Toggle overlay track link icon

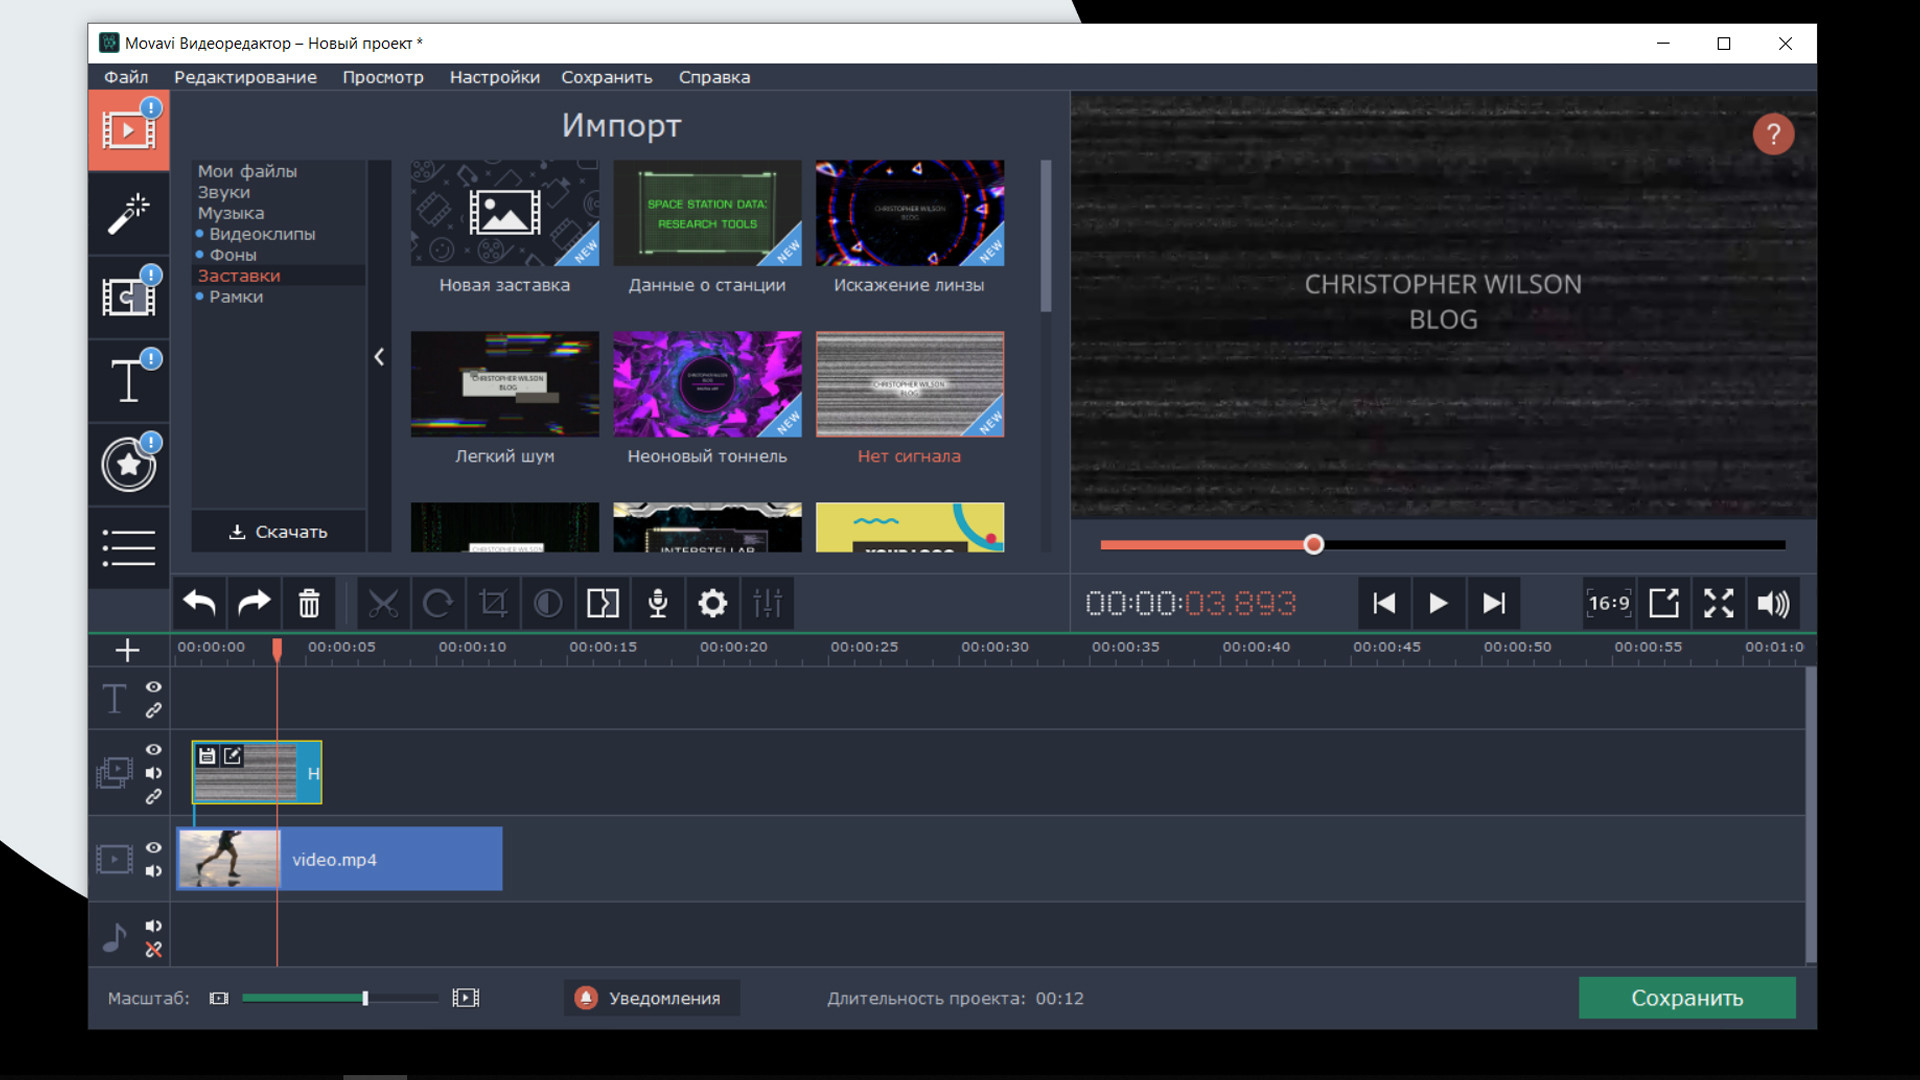click(153, 797)
